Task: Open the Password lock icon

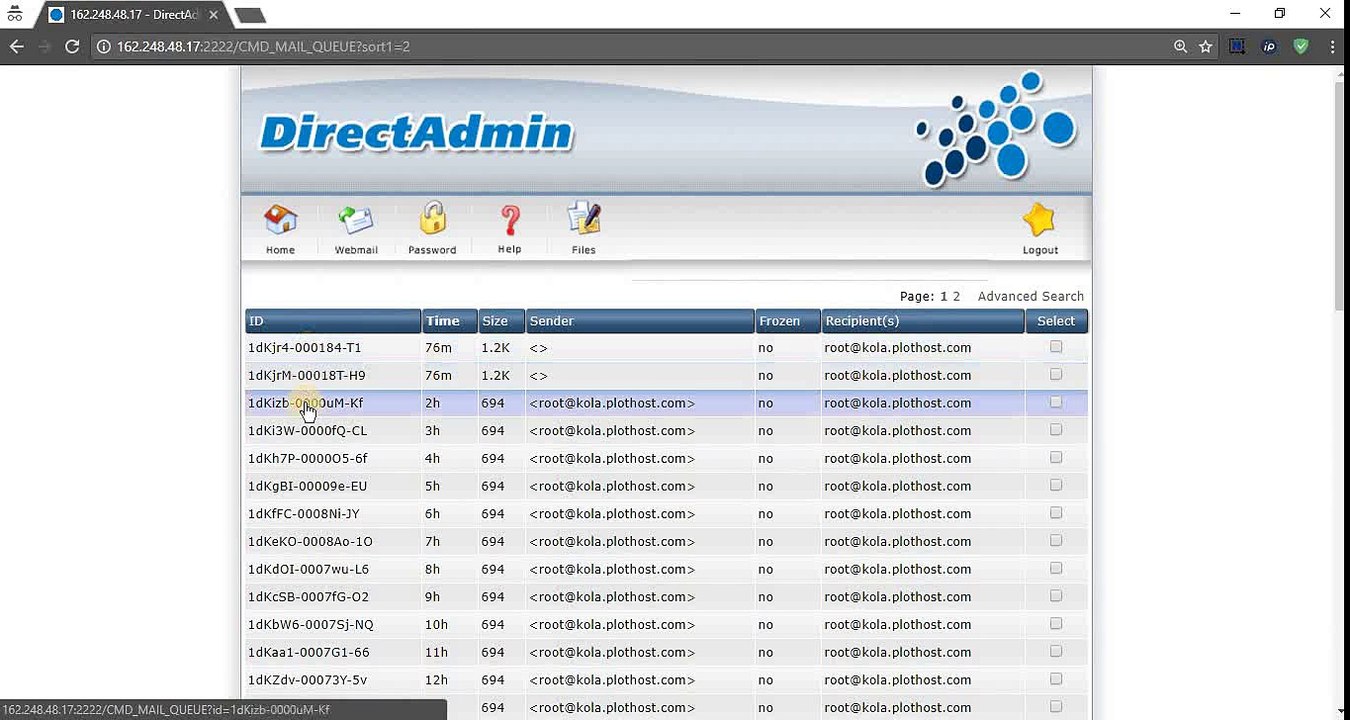Action: [x=432, y=218]
